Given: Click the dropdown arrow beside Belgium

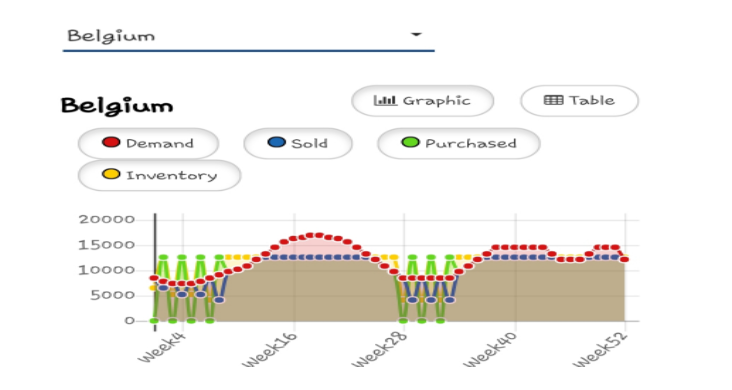Looking at the screenshot, I should (416, 35).
